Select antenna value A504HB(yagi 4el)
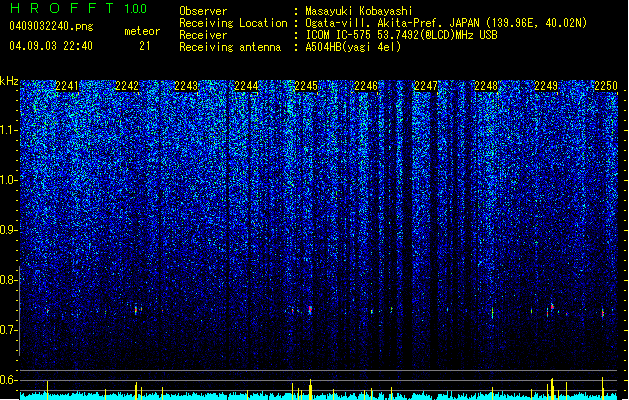Image resolution: width=629 pixels, height=400 pixels. pos(353,47)
